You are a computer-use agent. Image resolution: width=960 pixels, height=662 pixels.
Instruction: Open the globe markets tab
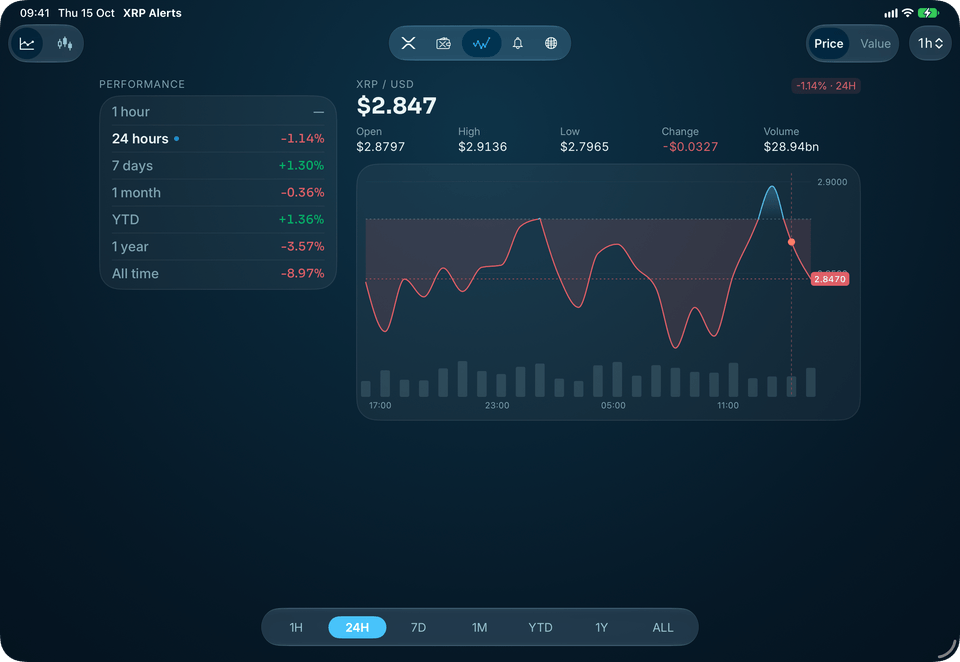coord(551,43)
